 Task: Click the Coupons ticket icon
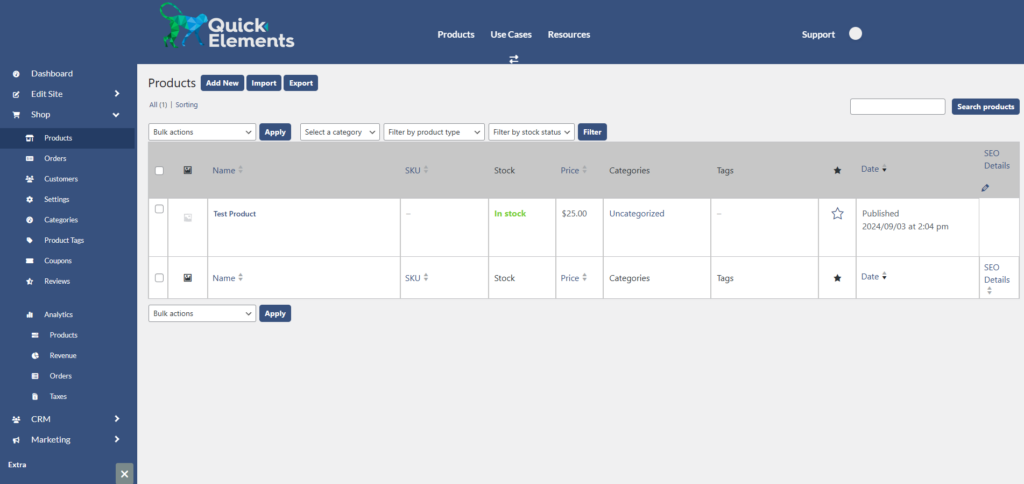pos(29,261)
